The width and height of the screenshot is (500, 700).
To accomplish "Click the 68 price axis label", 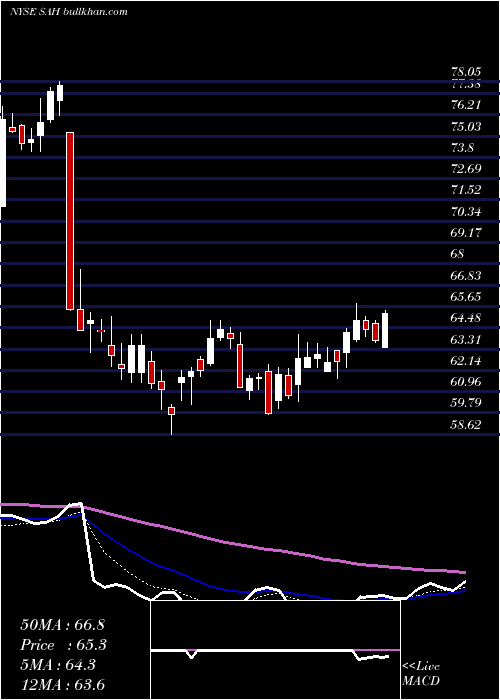I will [x=458, y=254].
